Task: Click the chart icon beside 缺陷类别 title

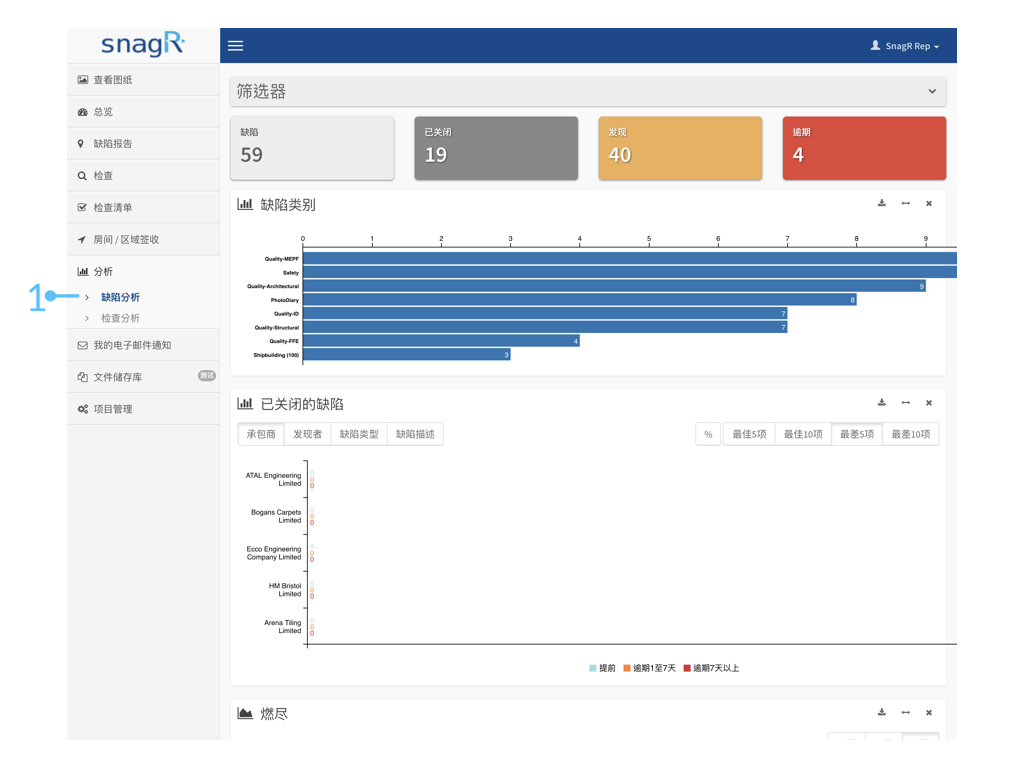Action: pyautogui.click(x=245, y=204)
